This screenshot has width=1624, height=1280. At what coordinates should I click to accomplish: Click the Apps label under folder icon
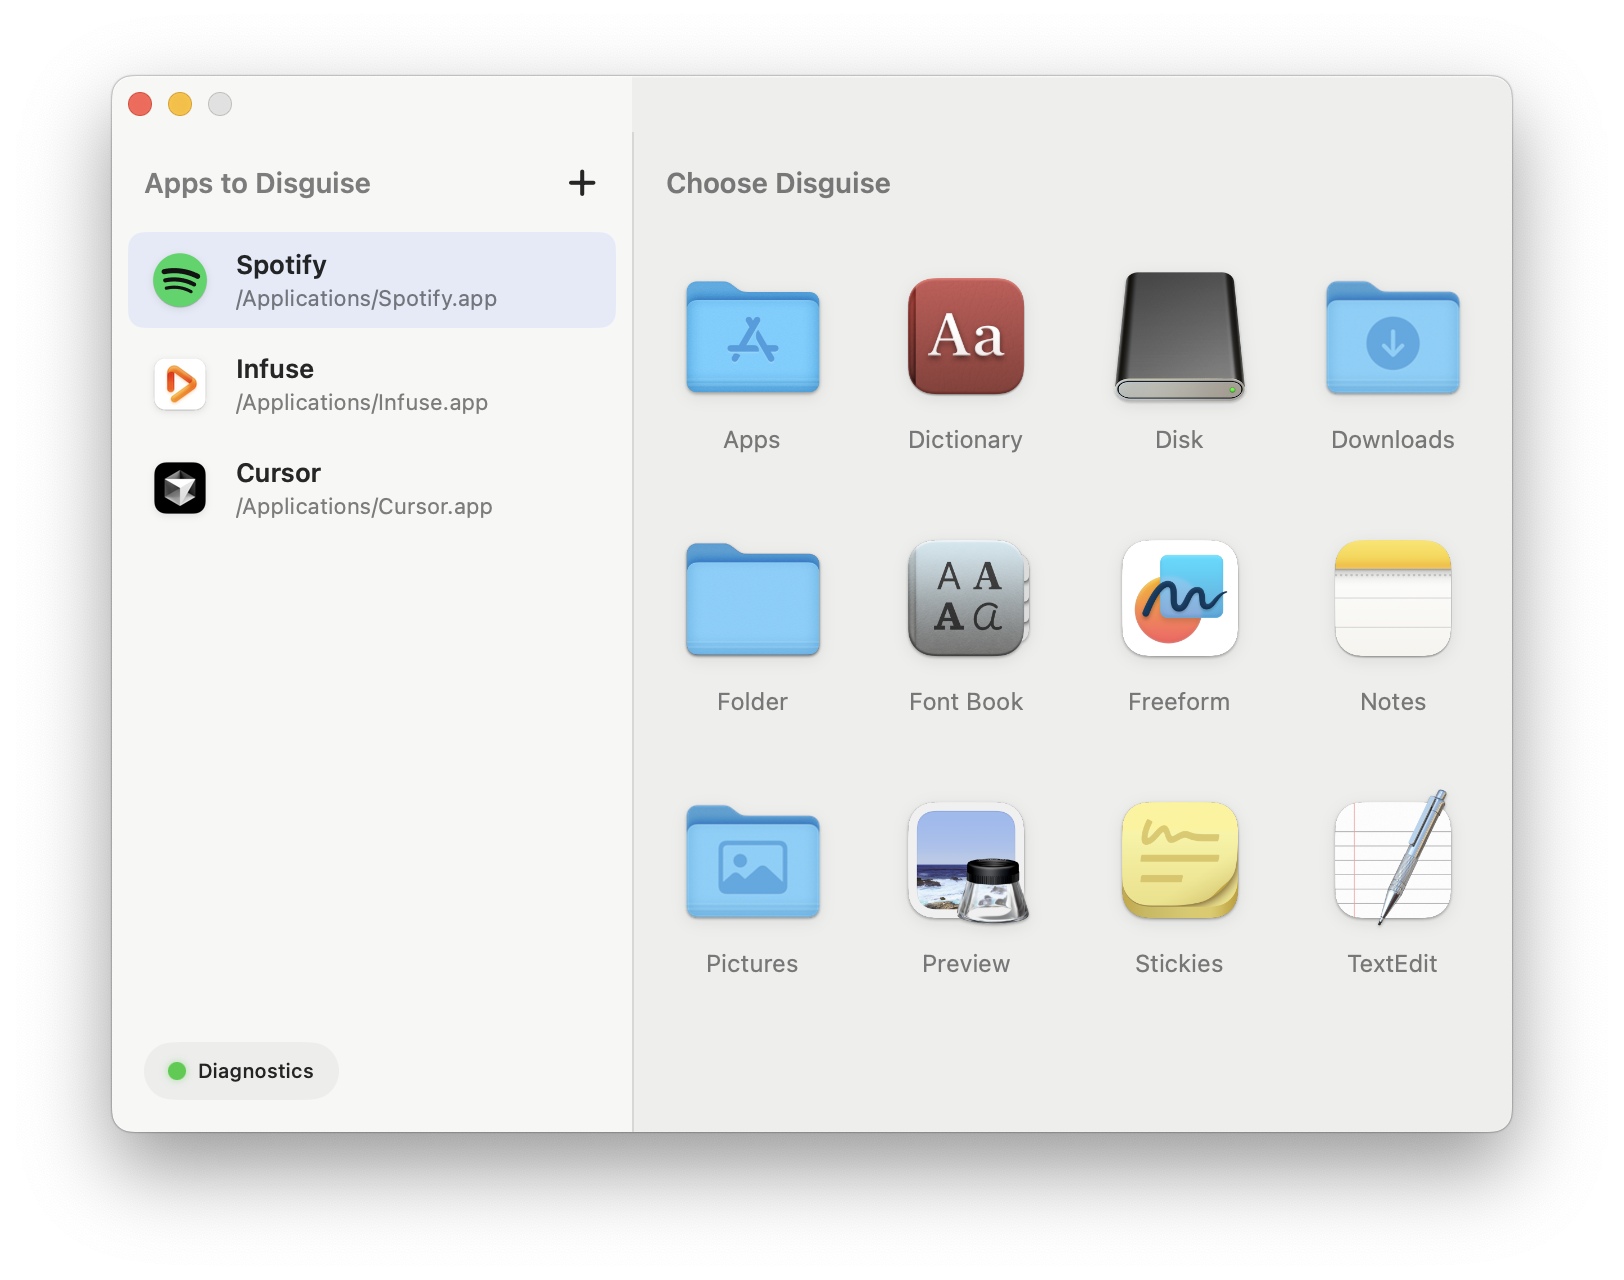pos(752,441)
